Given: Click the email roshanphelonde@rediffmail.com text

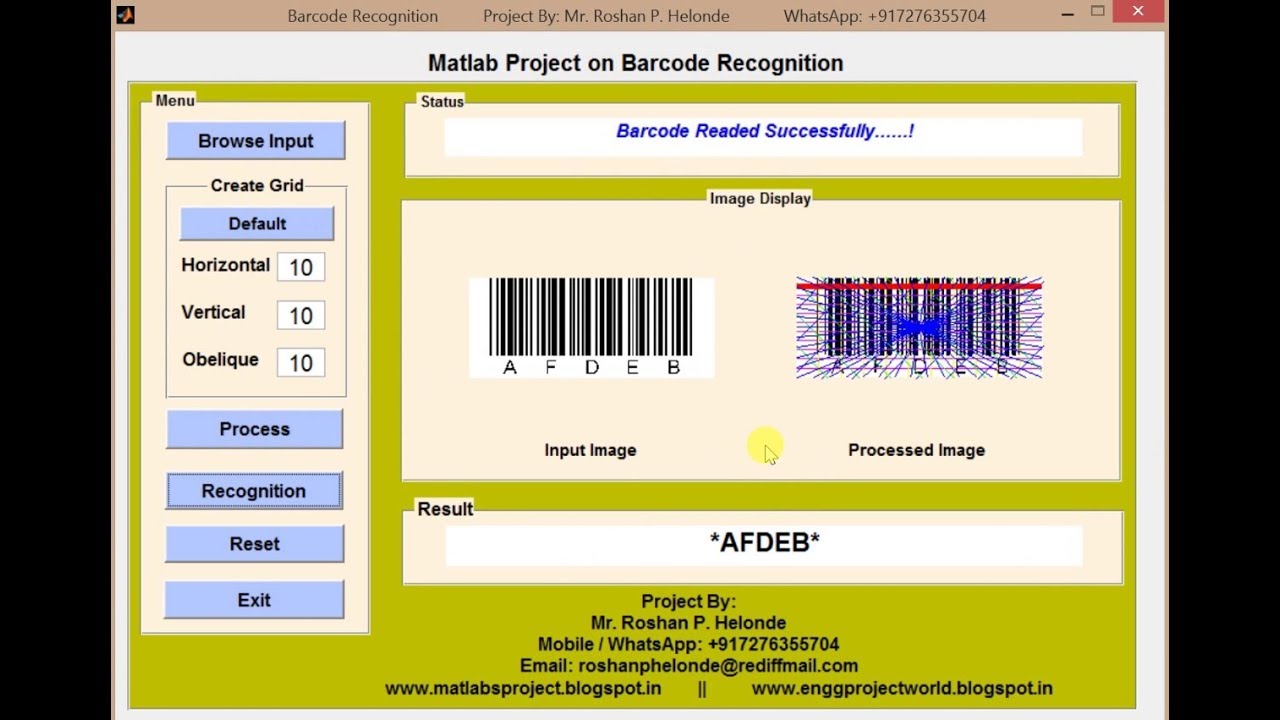Looking at the screenshot, I should (x=718, y=666).
